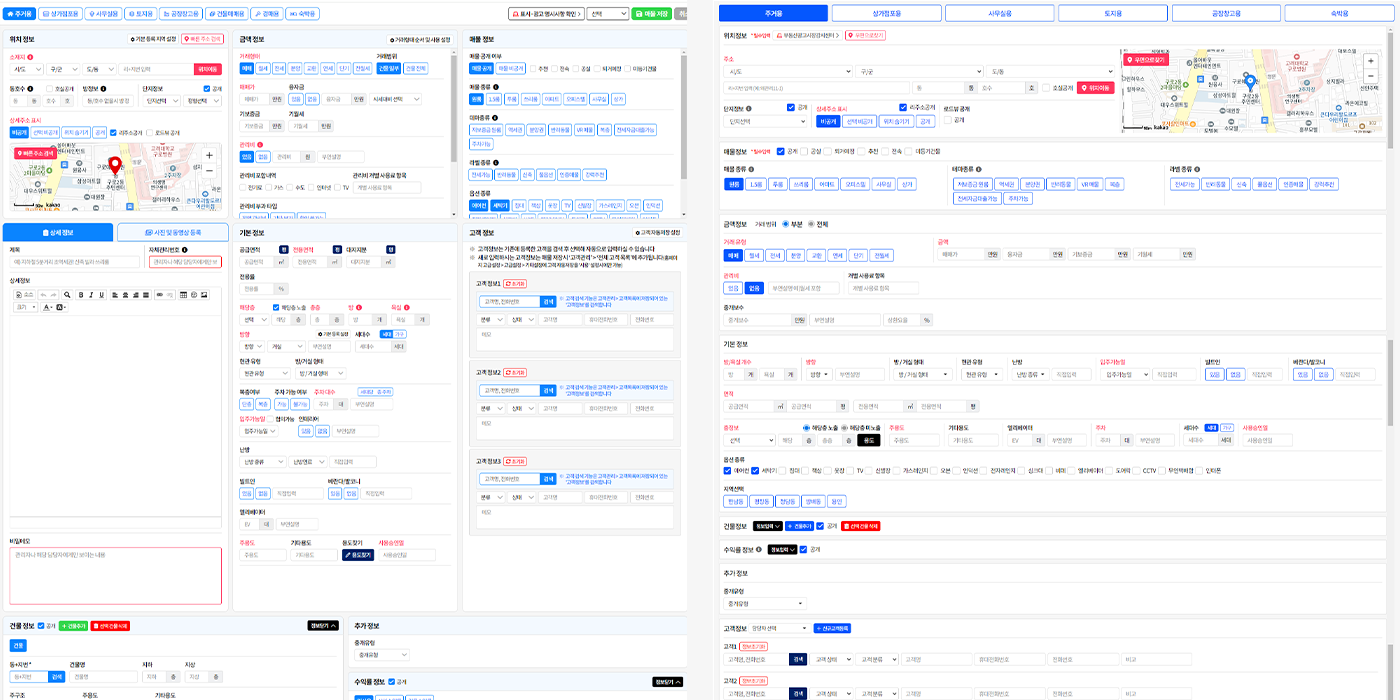Click the info icon beside right-layout 매물 종류
Image resolution: width=1400 pixels, height=700 pixels.
[x=751, y=169]
